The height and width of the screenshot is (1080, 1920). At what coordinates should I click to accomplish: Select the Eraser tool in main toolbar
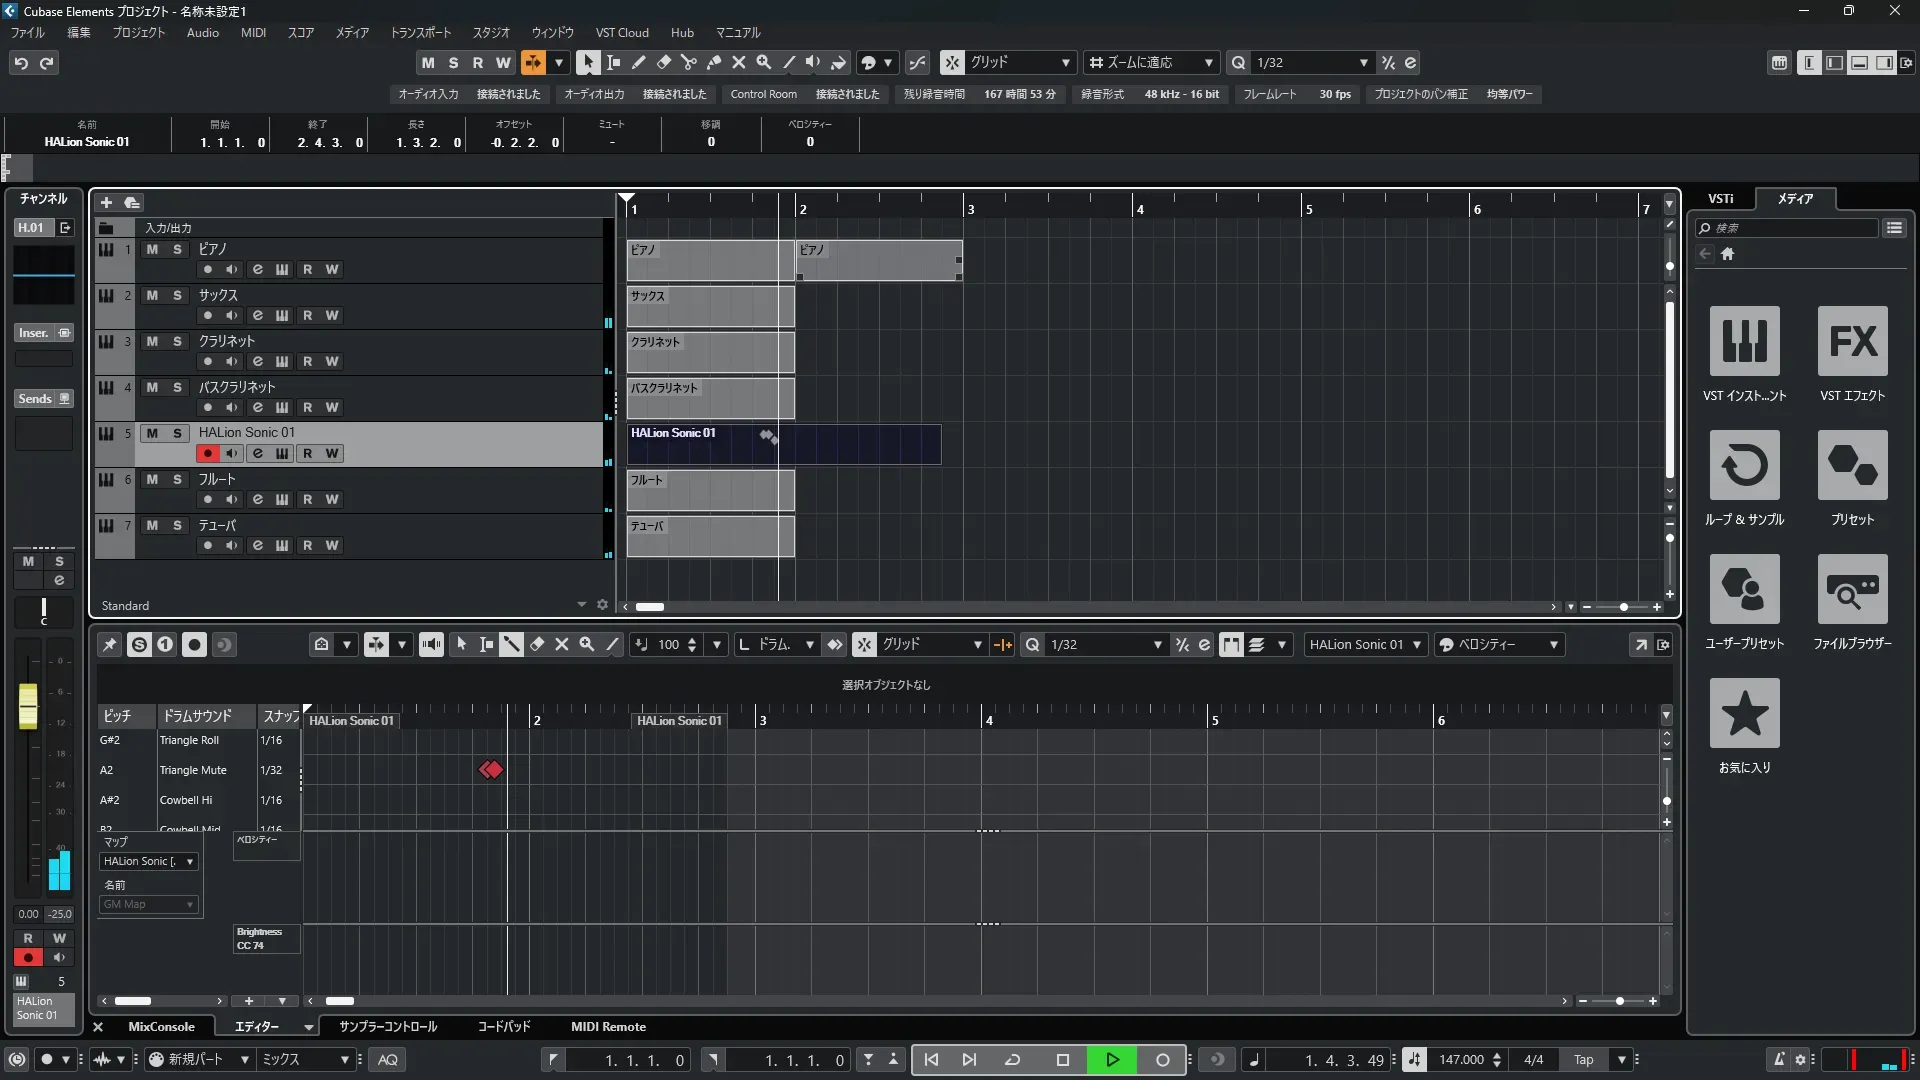[x=663, y=62]
